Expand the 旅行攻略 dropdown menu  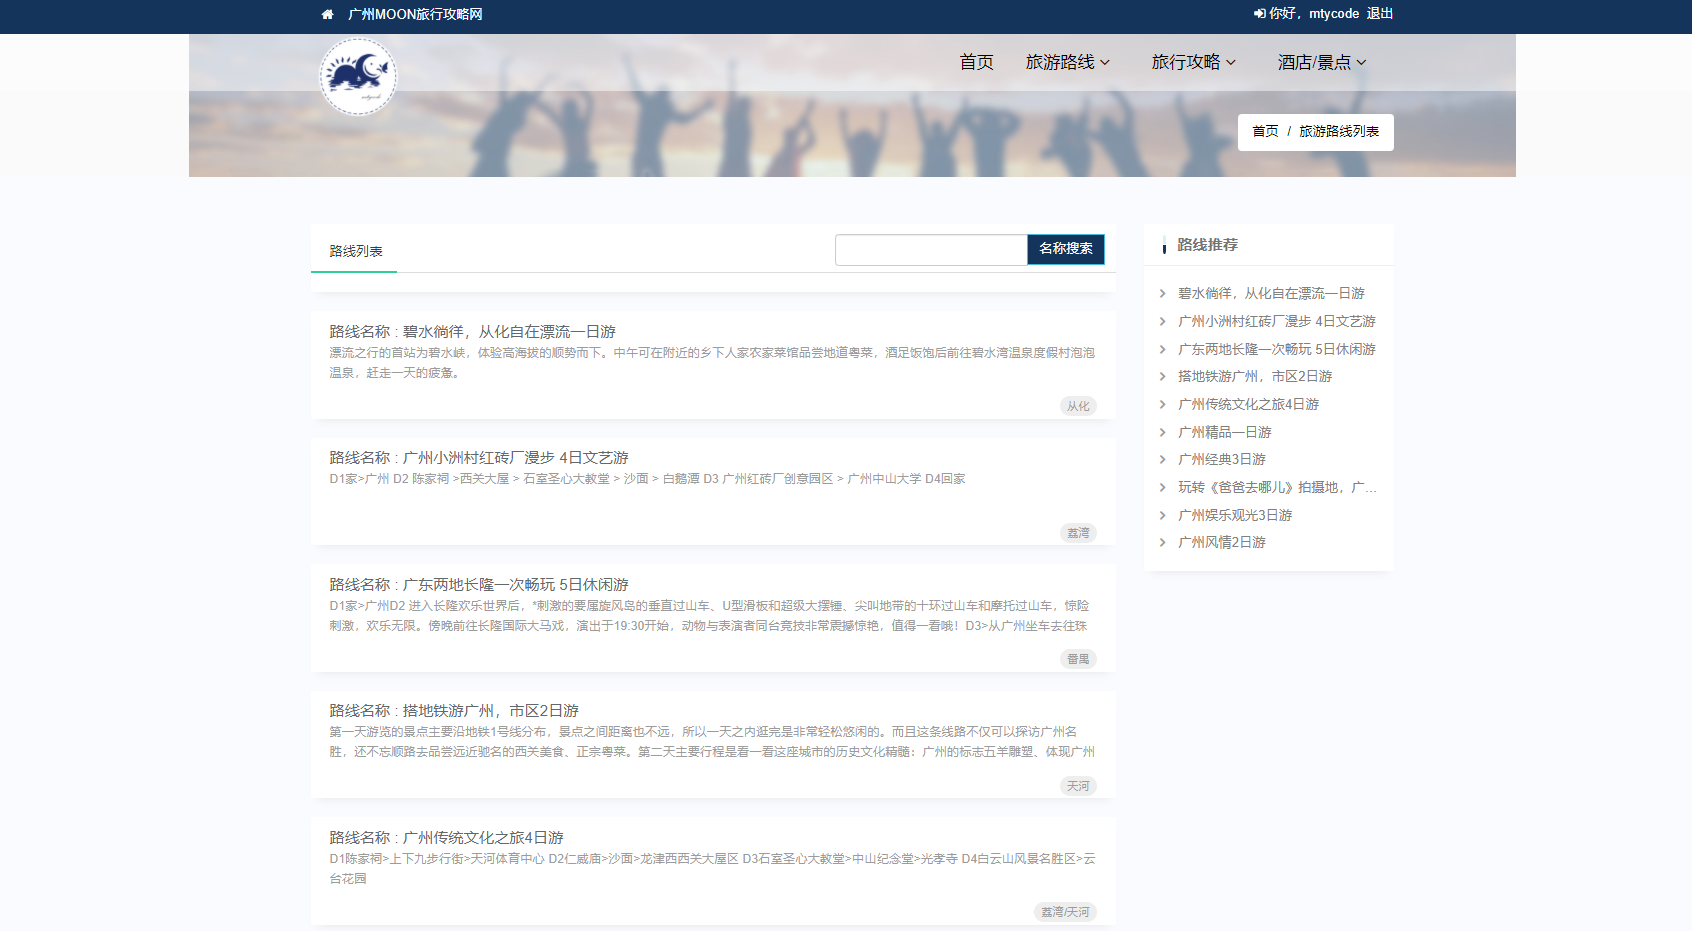click(1194, 62)
